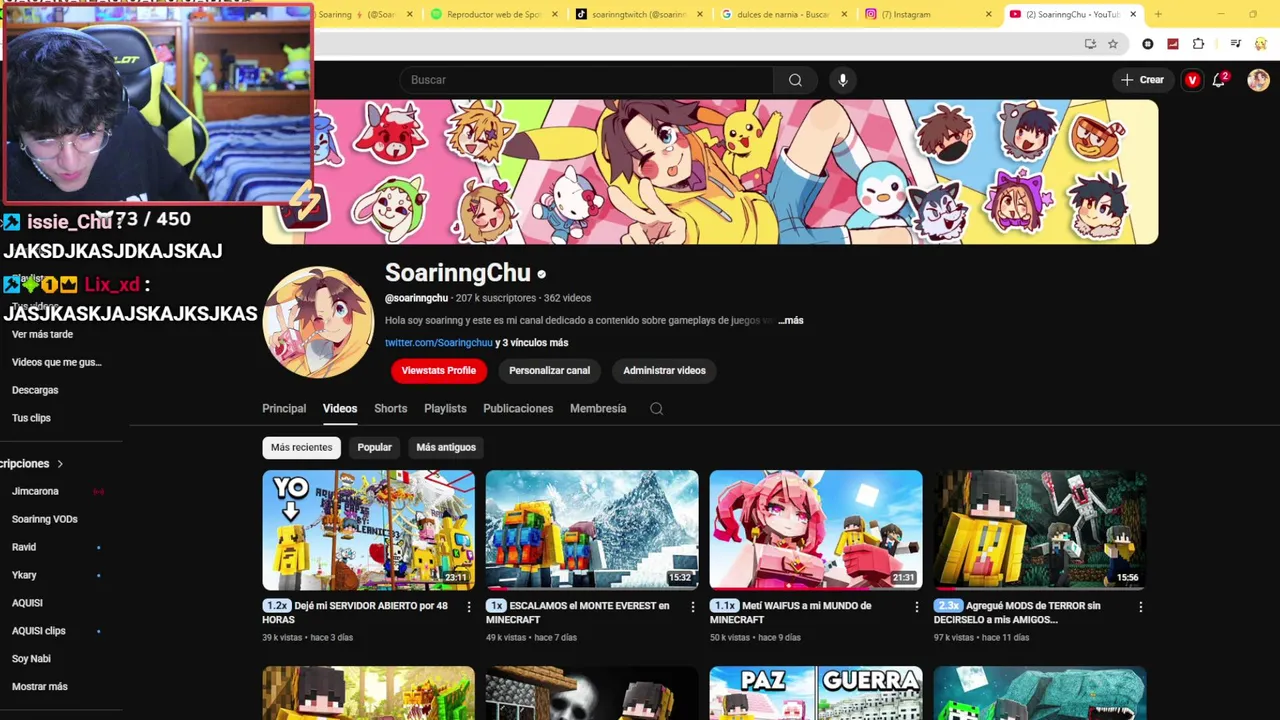Open Jimcarona subscription channel
The image size is (1280, 720).
35,491
